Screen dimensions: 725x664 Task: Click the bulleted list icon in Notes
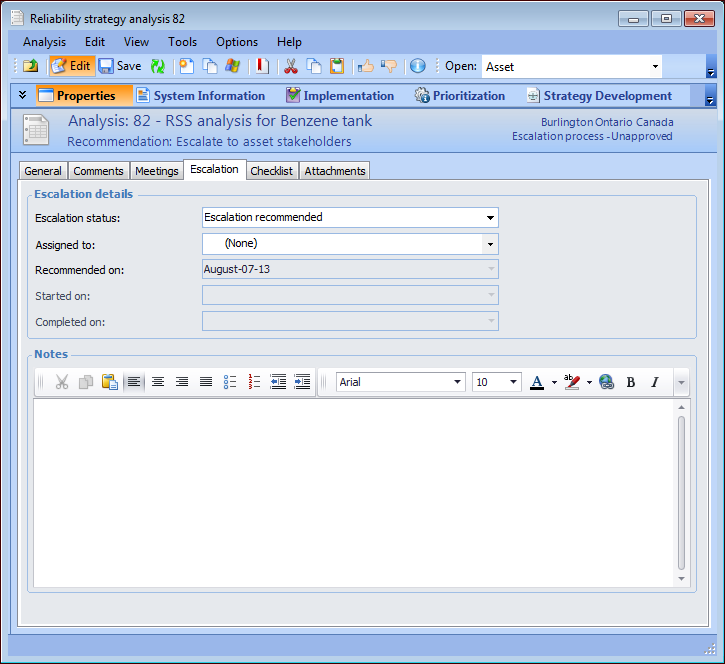[x=230, y=382]
